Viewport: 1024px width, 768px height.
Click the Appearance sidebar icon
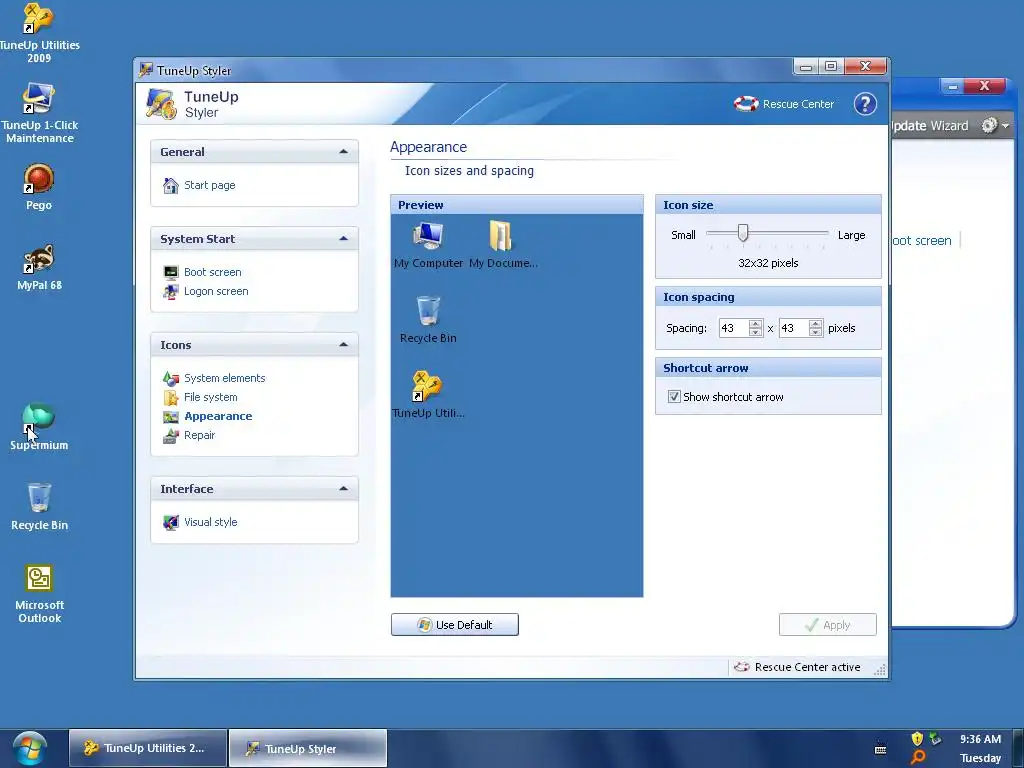(170, 417)
